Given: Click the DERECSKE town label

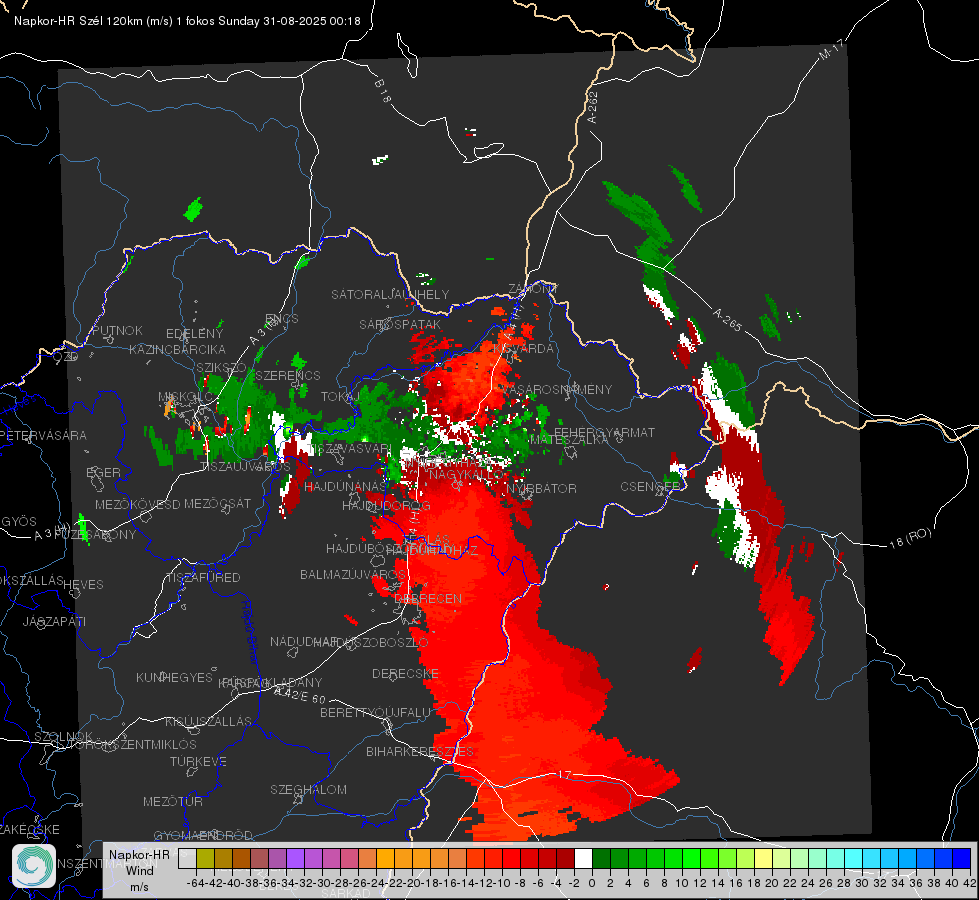Looking at the screenshot, I should pos(405,673).
